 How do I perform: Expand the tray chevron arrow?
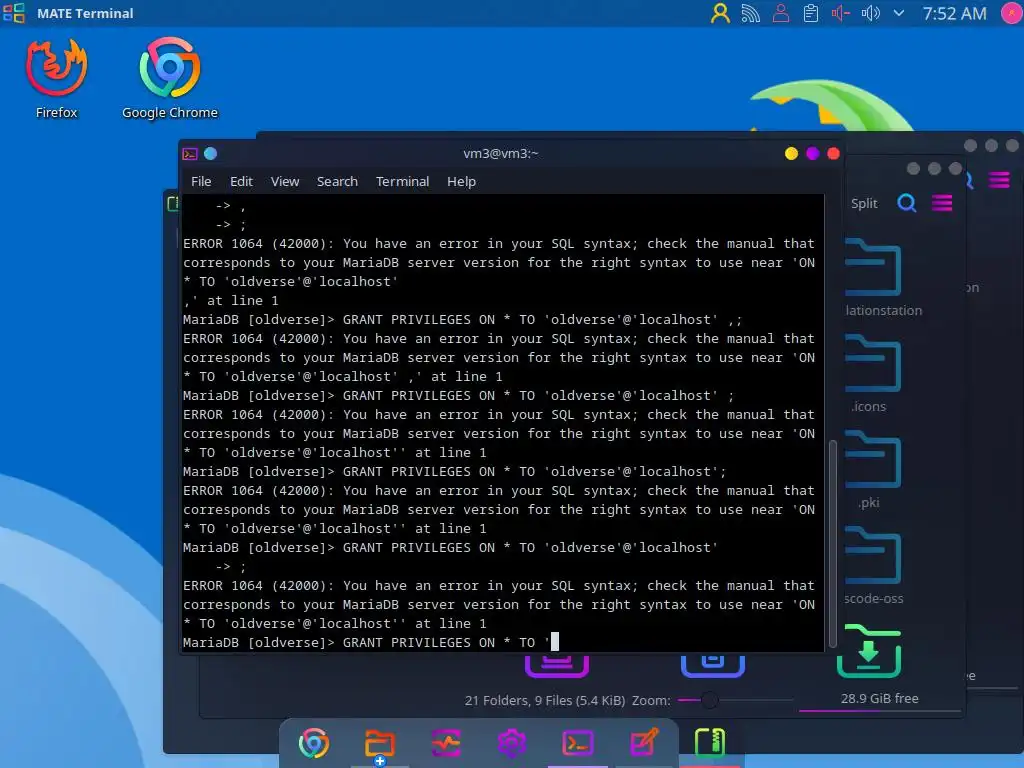click(899, 13)
